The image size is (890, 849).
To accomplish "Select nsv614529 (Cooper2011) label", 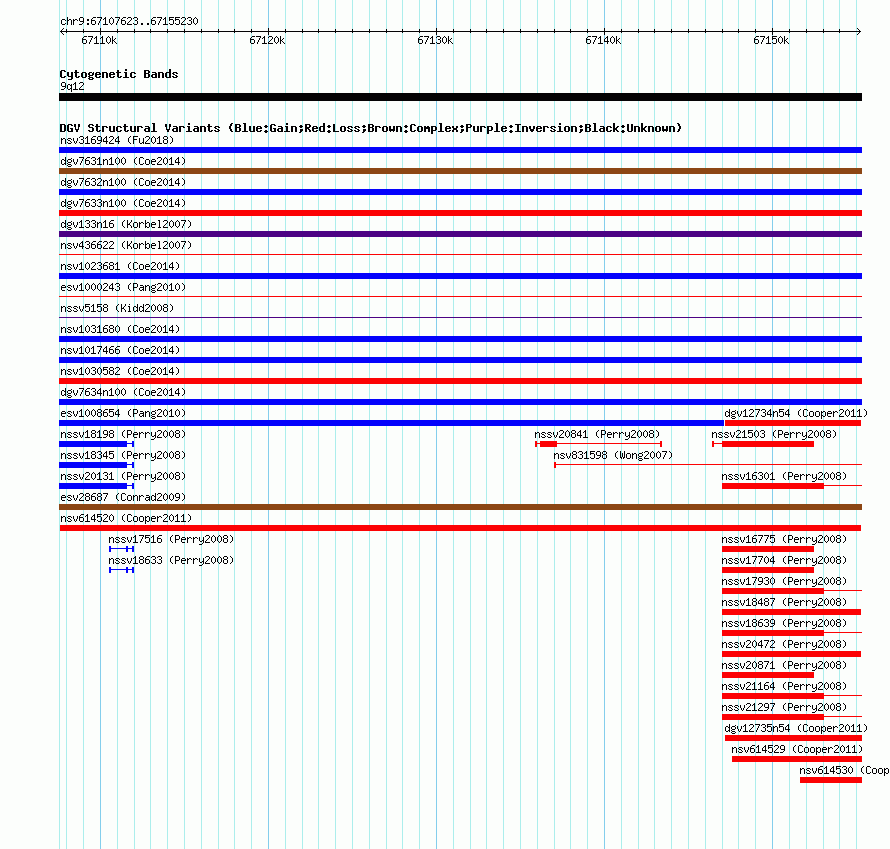I will tap(797, 749).
